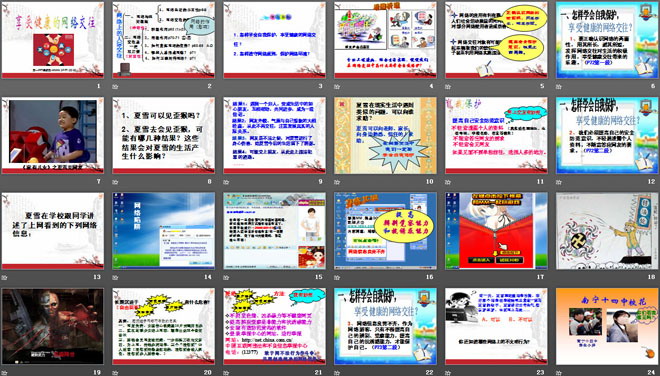Select slide 3 with two blue questions
The width and height of the screenshot is (660, 376).
pos(274,40)
